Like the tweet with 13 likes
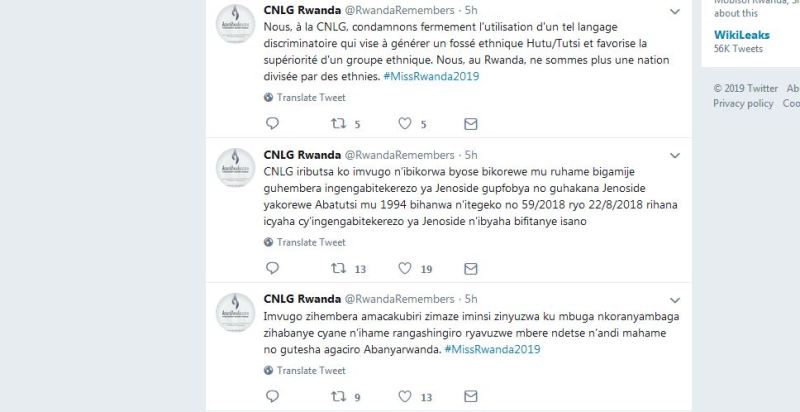This screenshot has width=800, height=412. click(405, 396)
